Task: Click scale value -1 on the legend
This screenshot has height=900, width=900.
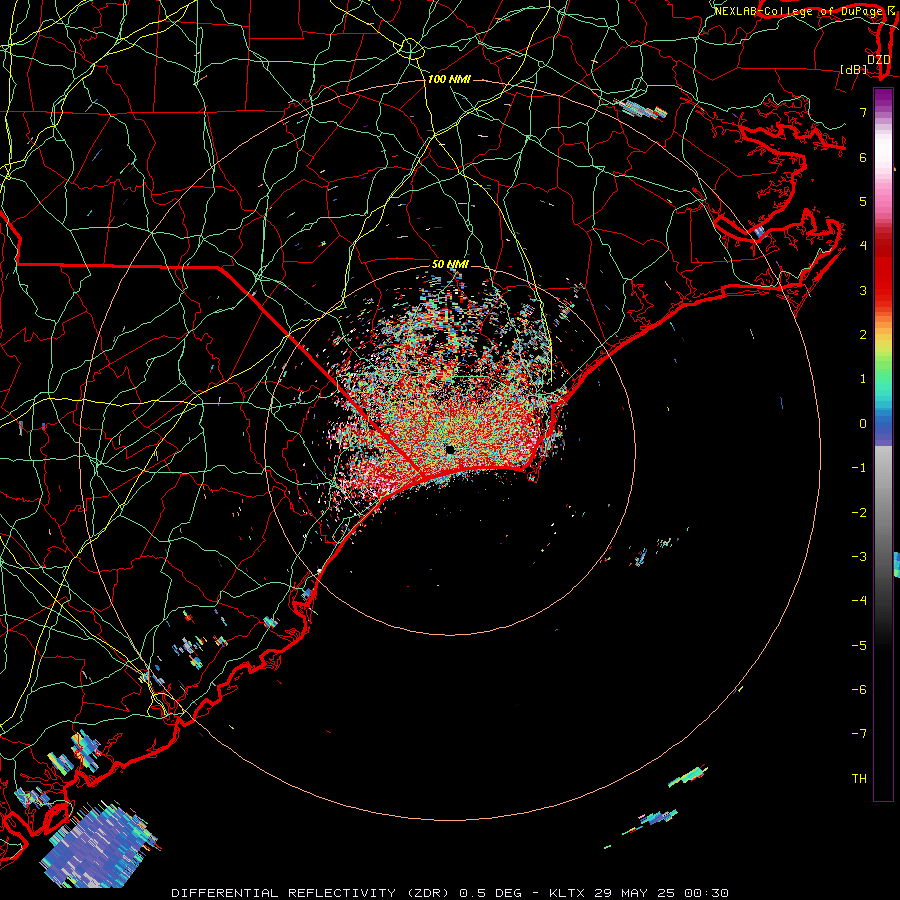Action: click(x=859, y=468)
